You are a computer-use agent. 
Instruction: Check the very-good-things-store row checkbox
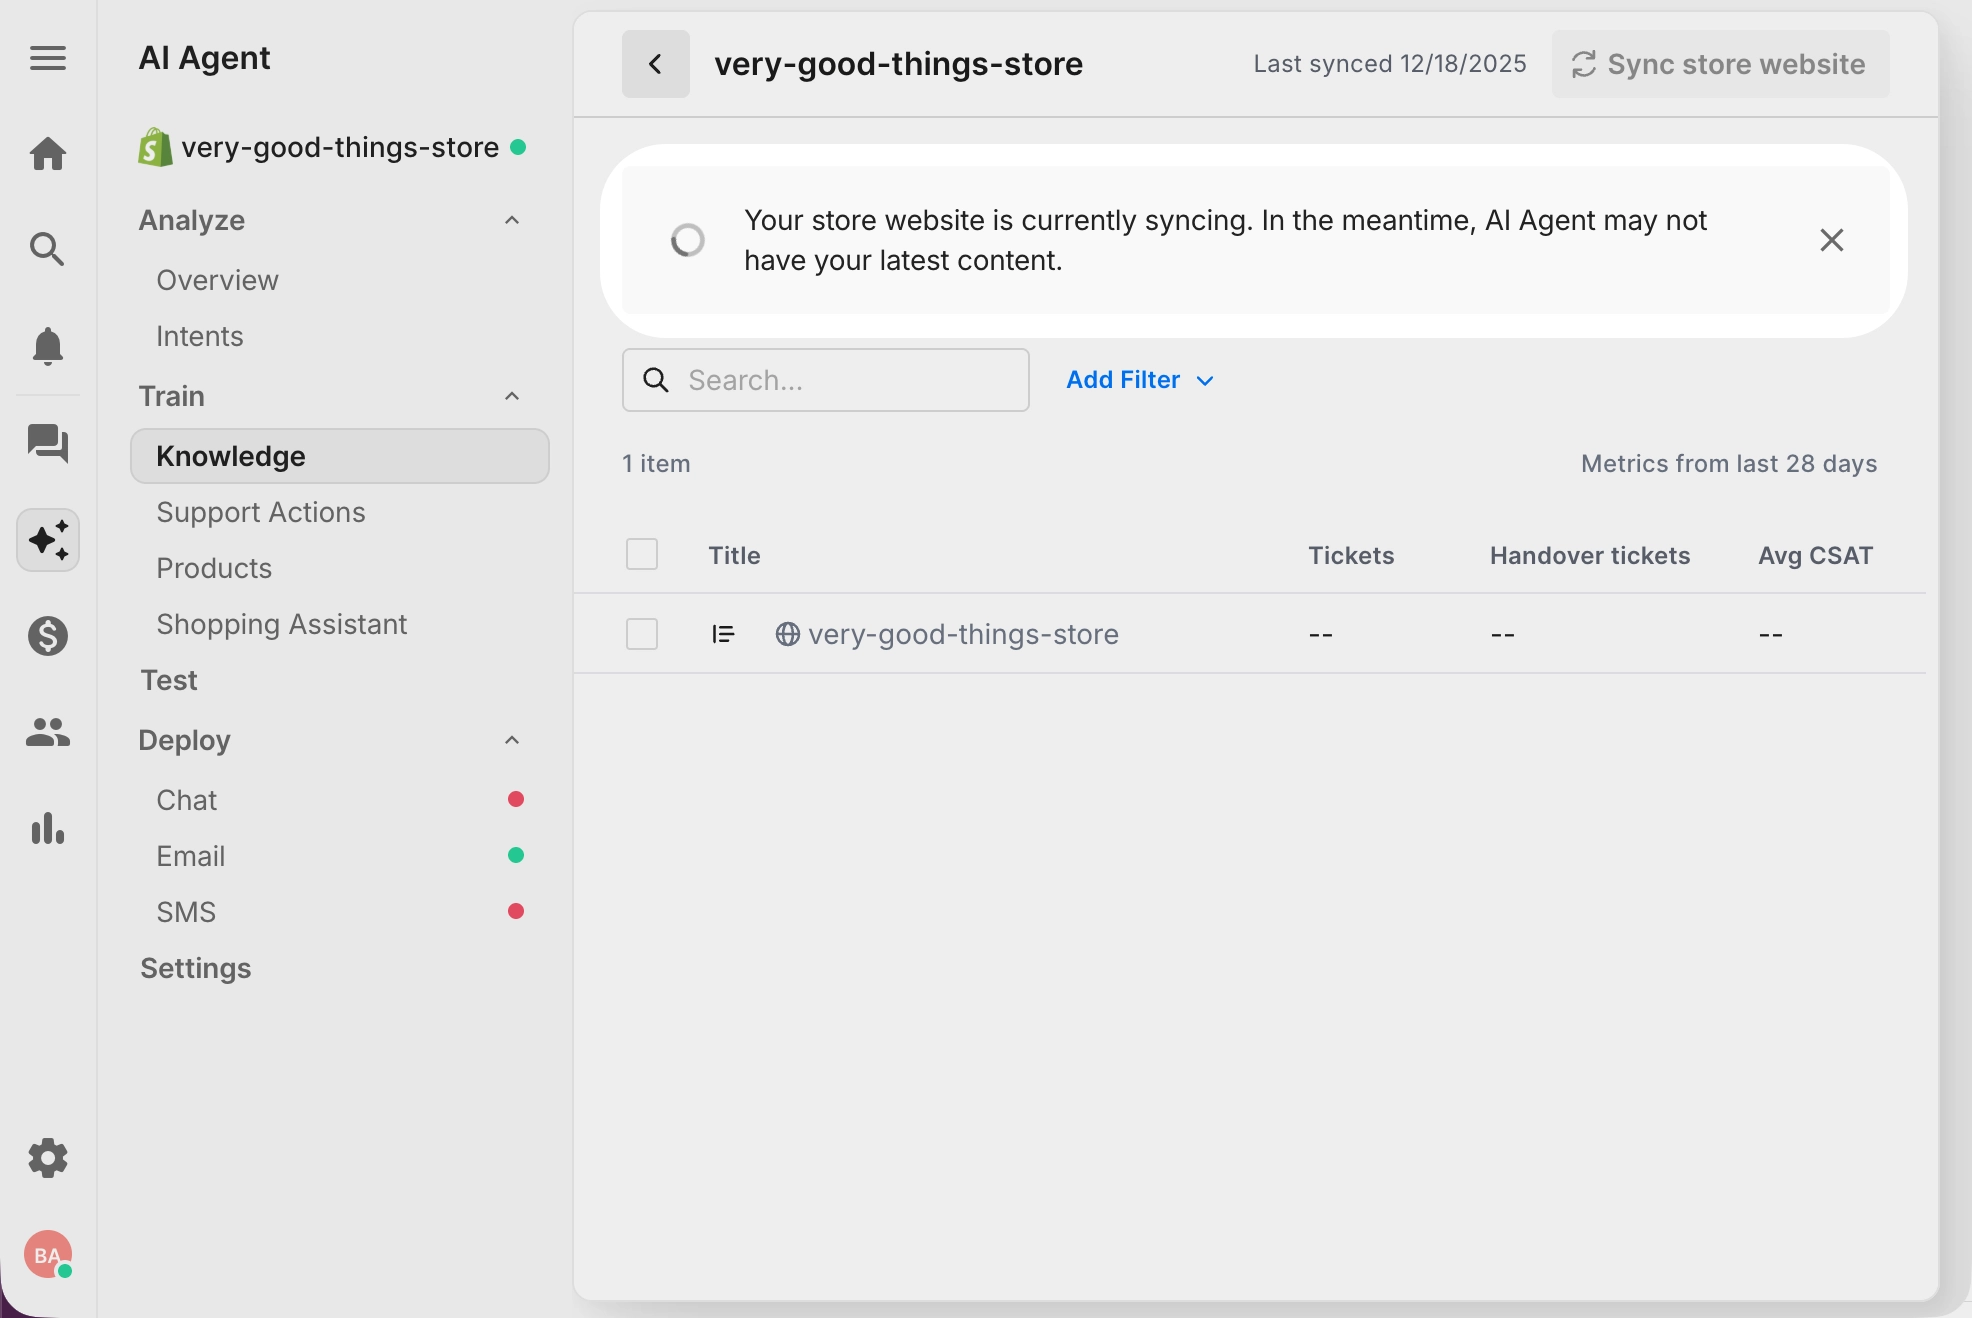pyautogui.click(x=641, y=634)
